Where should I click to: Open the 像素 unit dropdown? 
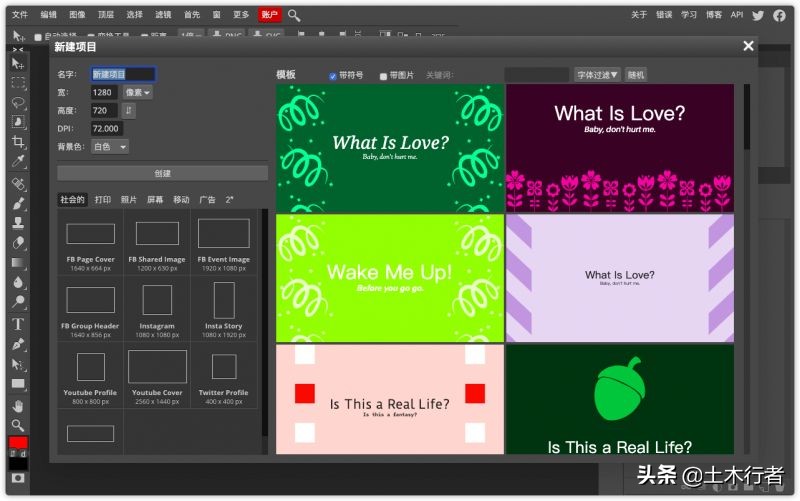tap(137, 92)
